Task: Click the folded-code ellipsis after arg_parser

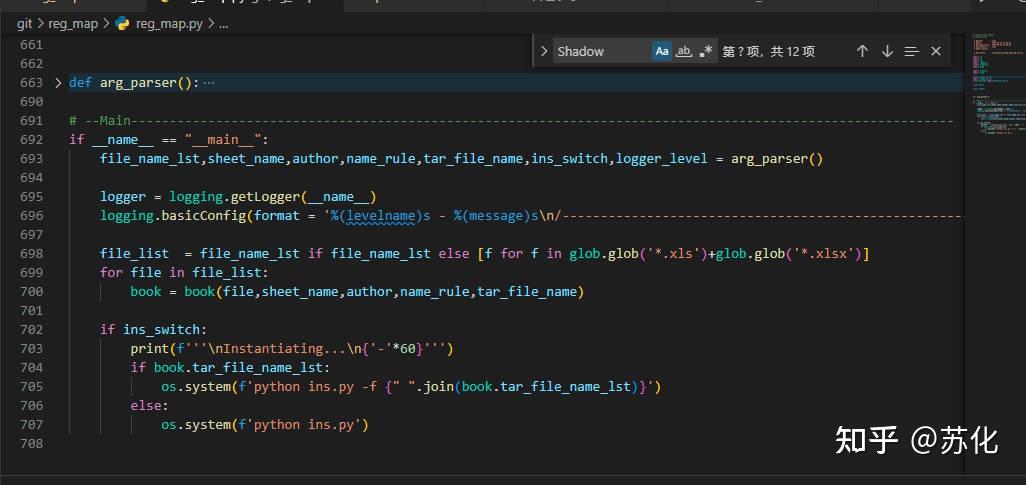Action: [x=209, y=83]
